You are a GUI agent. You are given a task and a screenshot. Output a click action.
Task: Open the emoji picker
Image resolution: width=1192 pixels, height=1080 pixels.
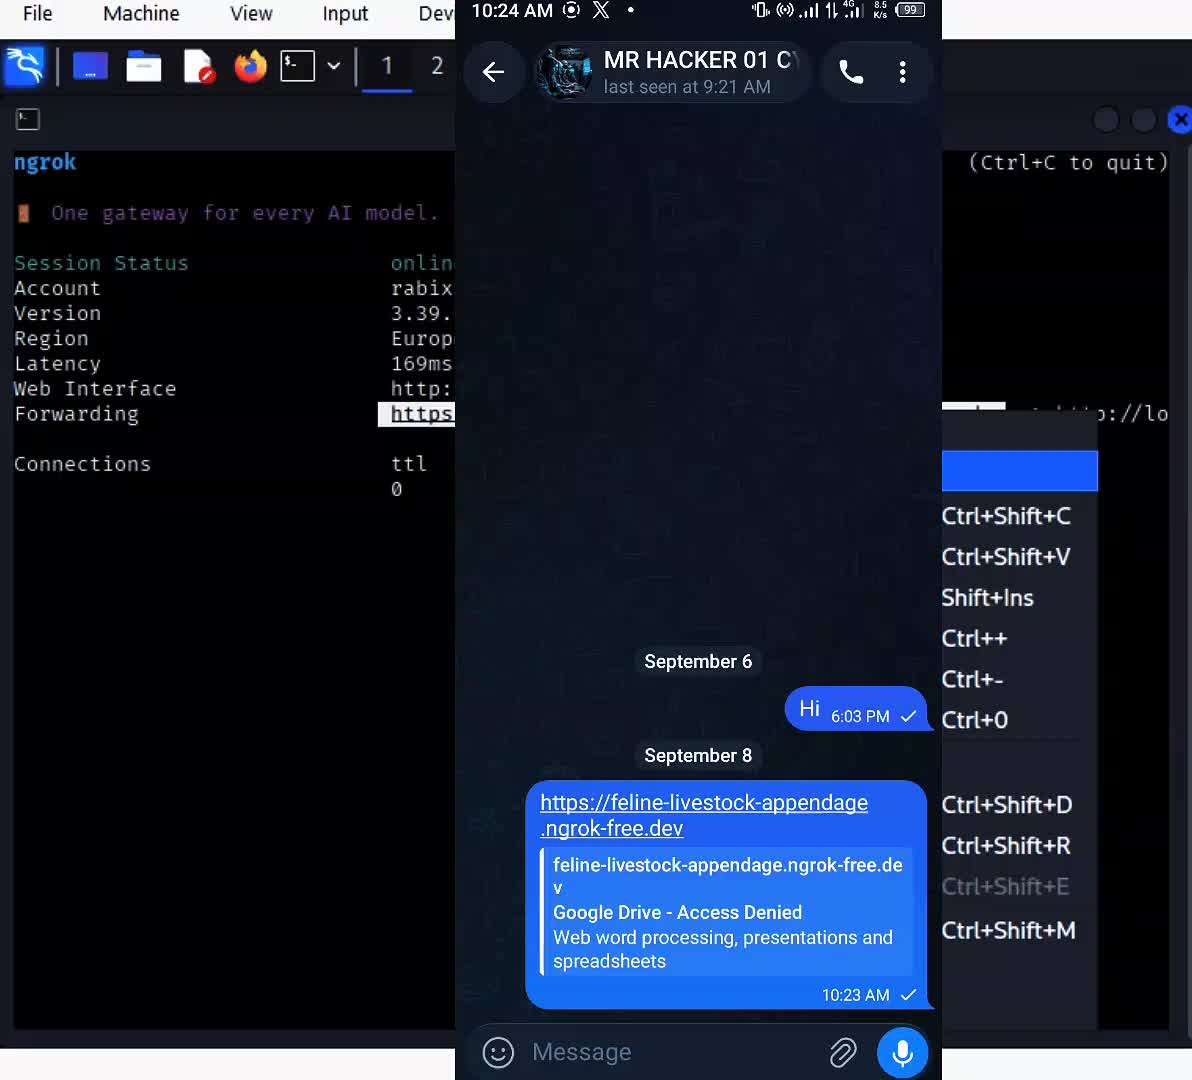(498, 1053)
